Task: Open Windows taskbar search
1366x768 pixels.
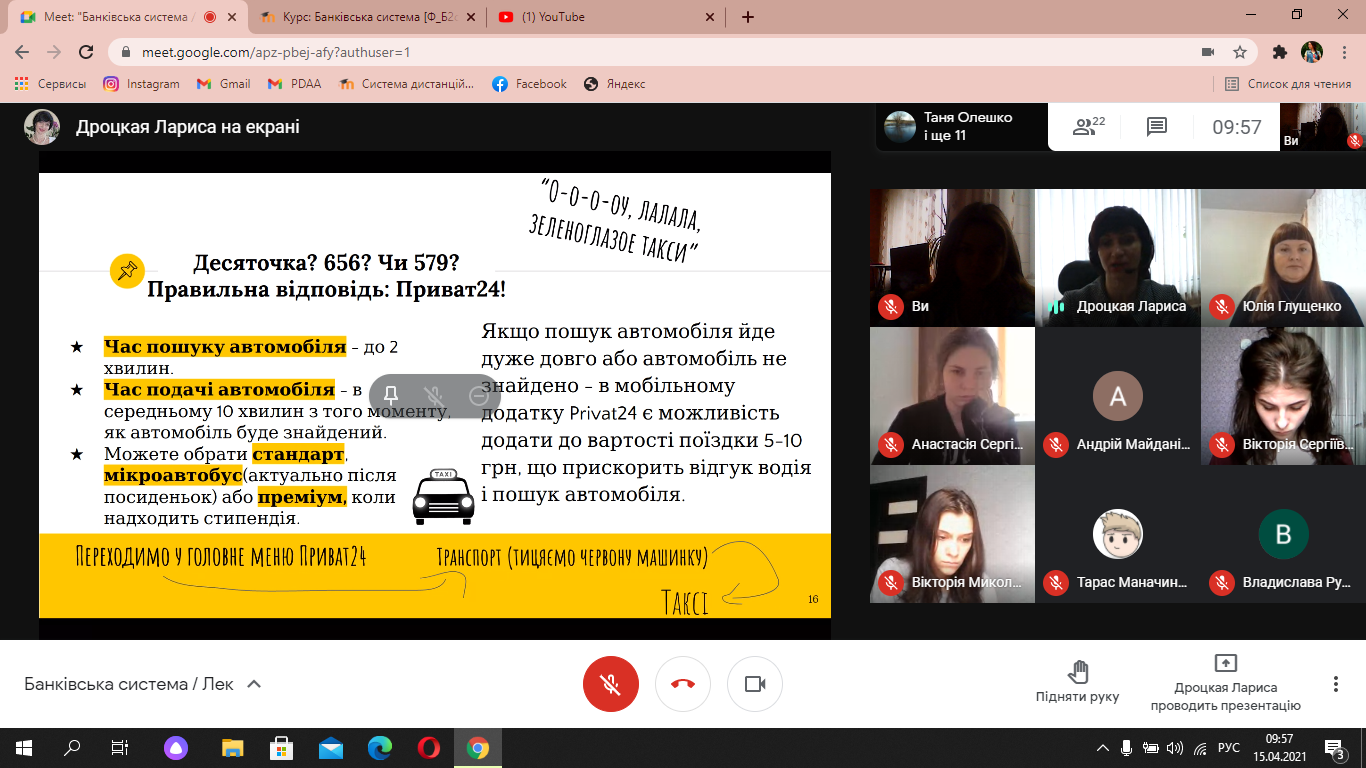Action: (x=72, y=747)
